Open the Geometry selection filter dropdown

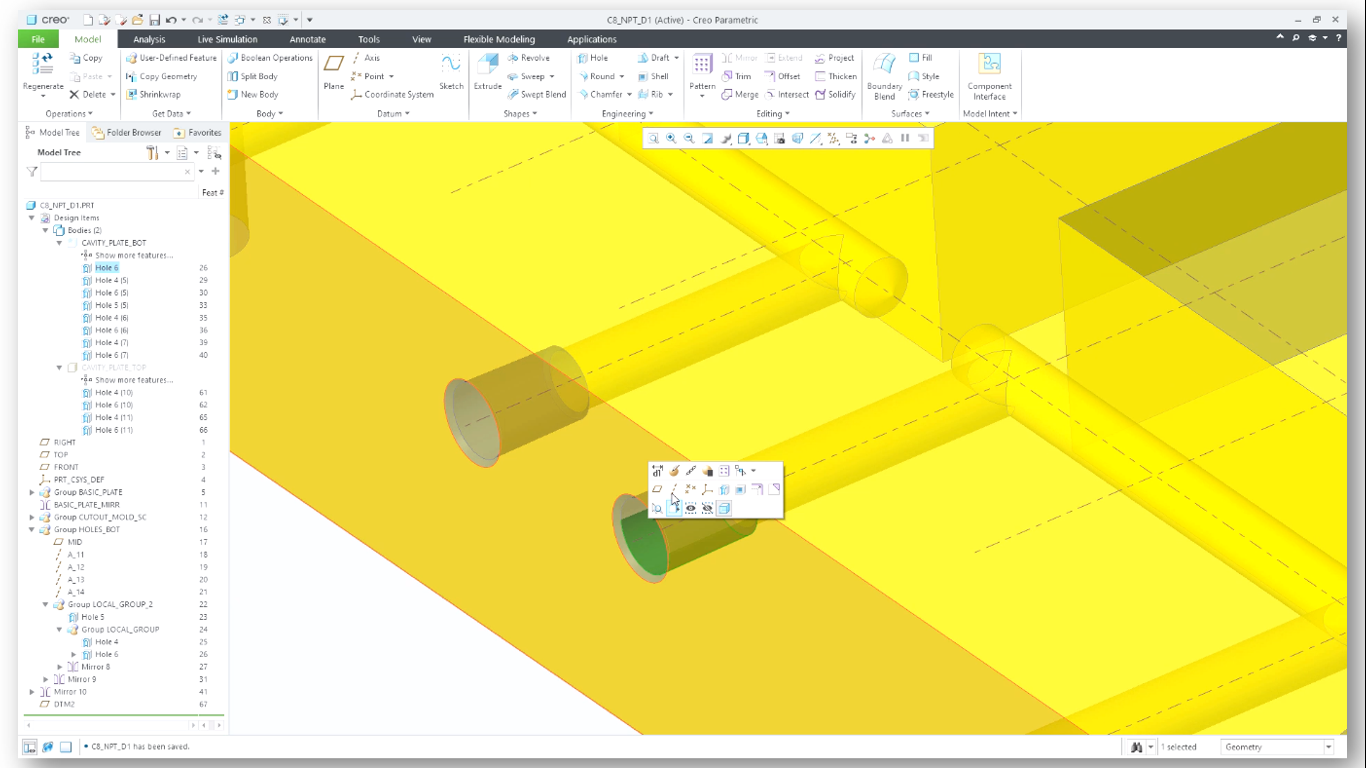(x=1328, y=747)
